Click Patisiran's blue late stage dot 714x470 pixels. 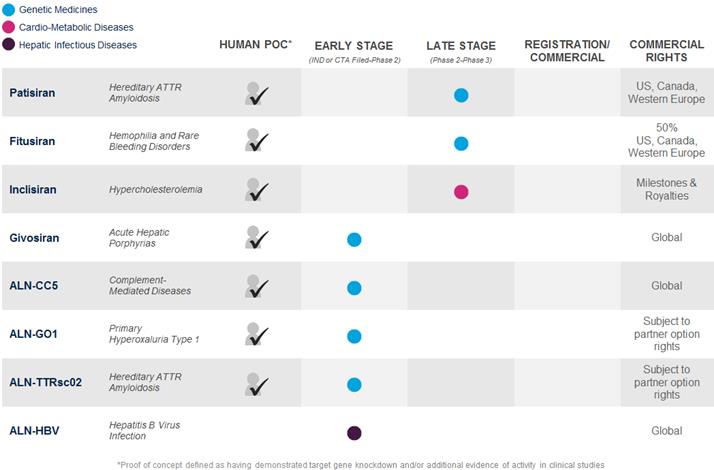pyautogui.click(x=461, y=95)
